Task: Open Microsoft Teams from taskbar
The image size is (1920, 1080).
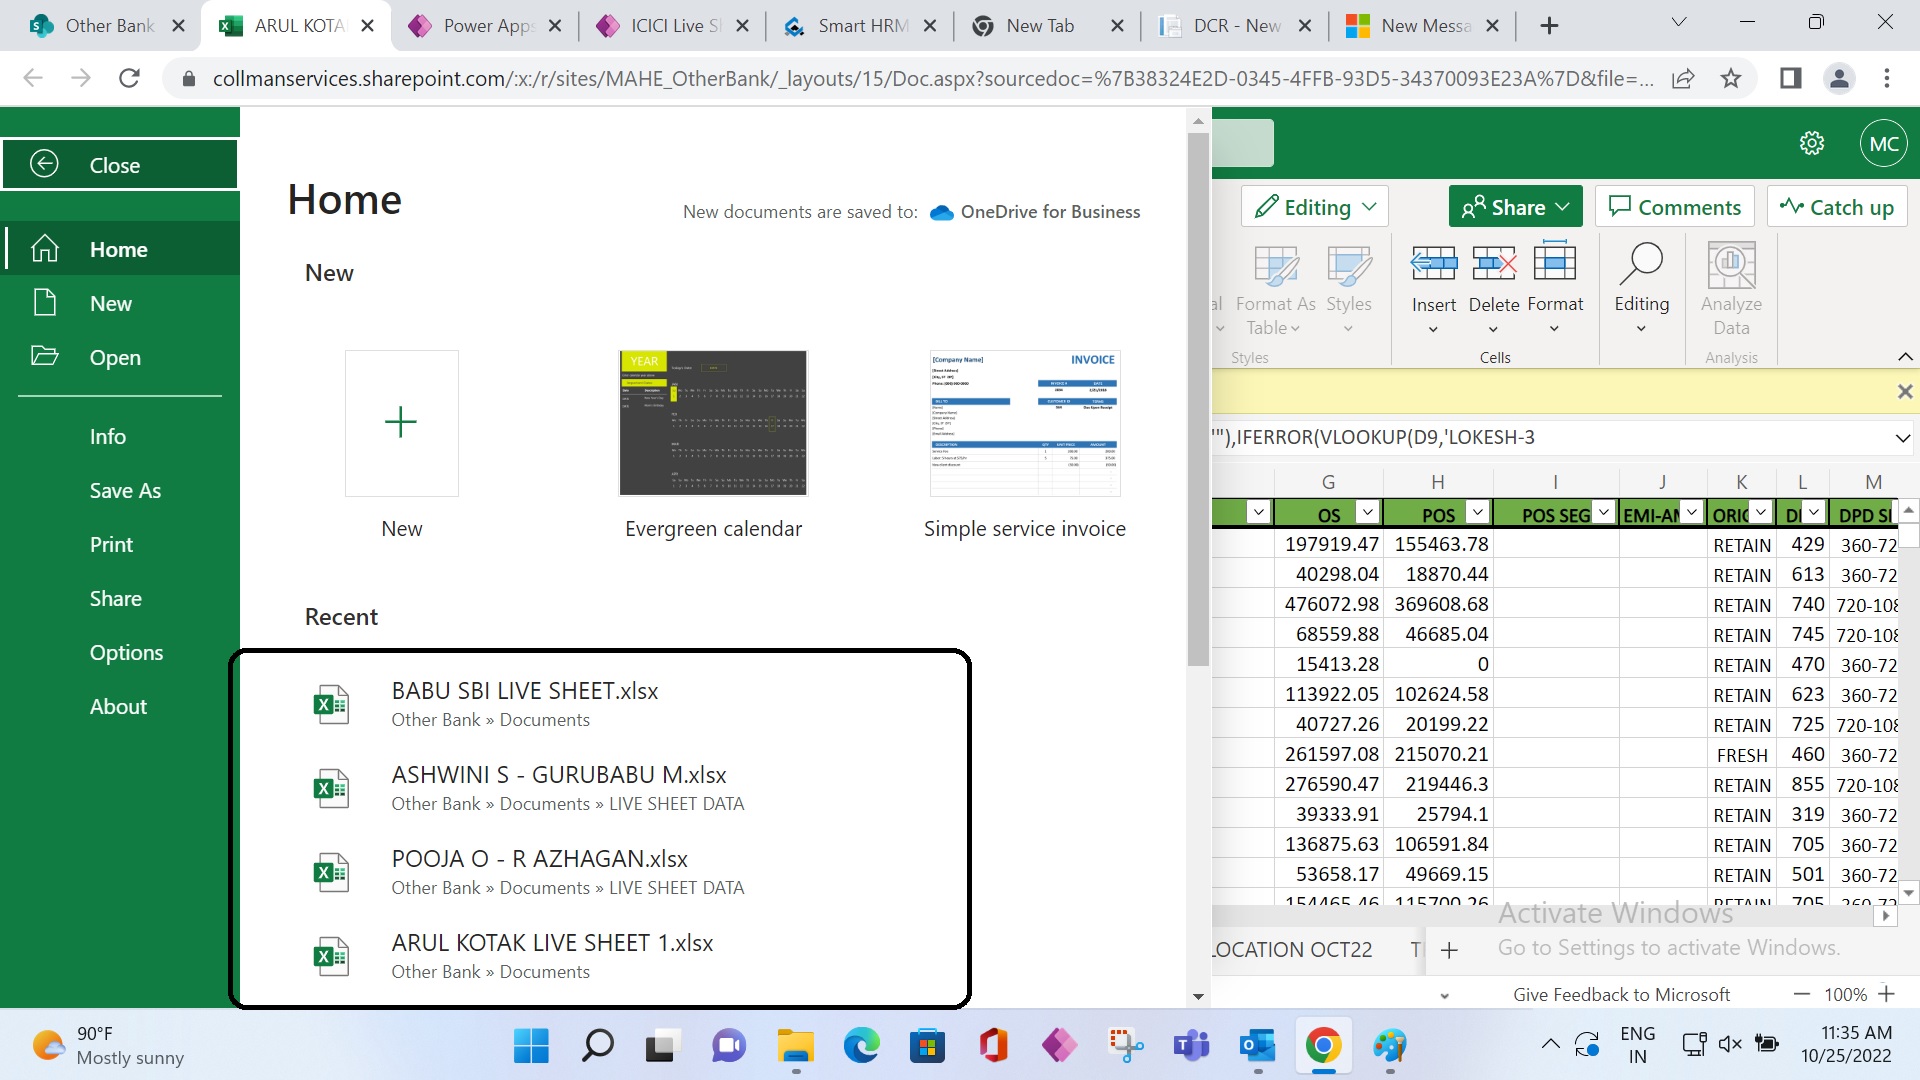Action: 1191,1046
